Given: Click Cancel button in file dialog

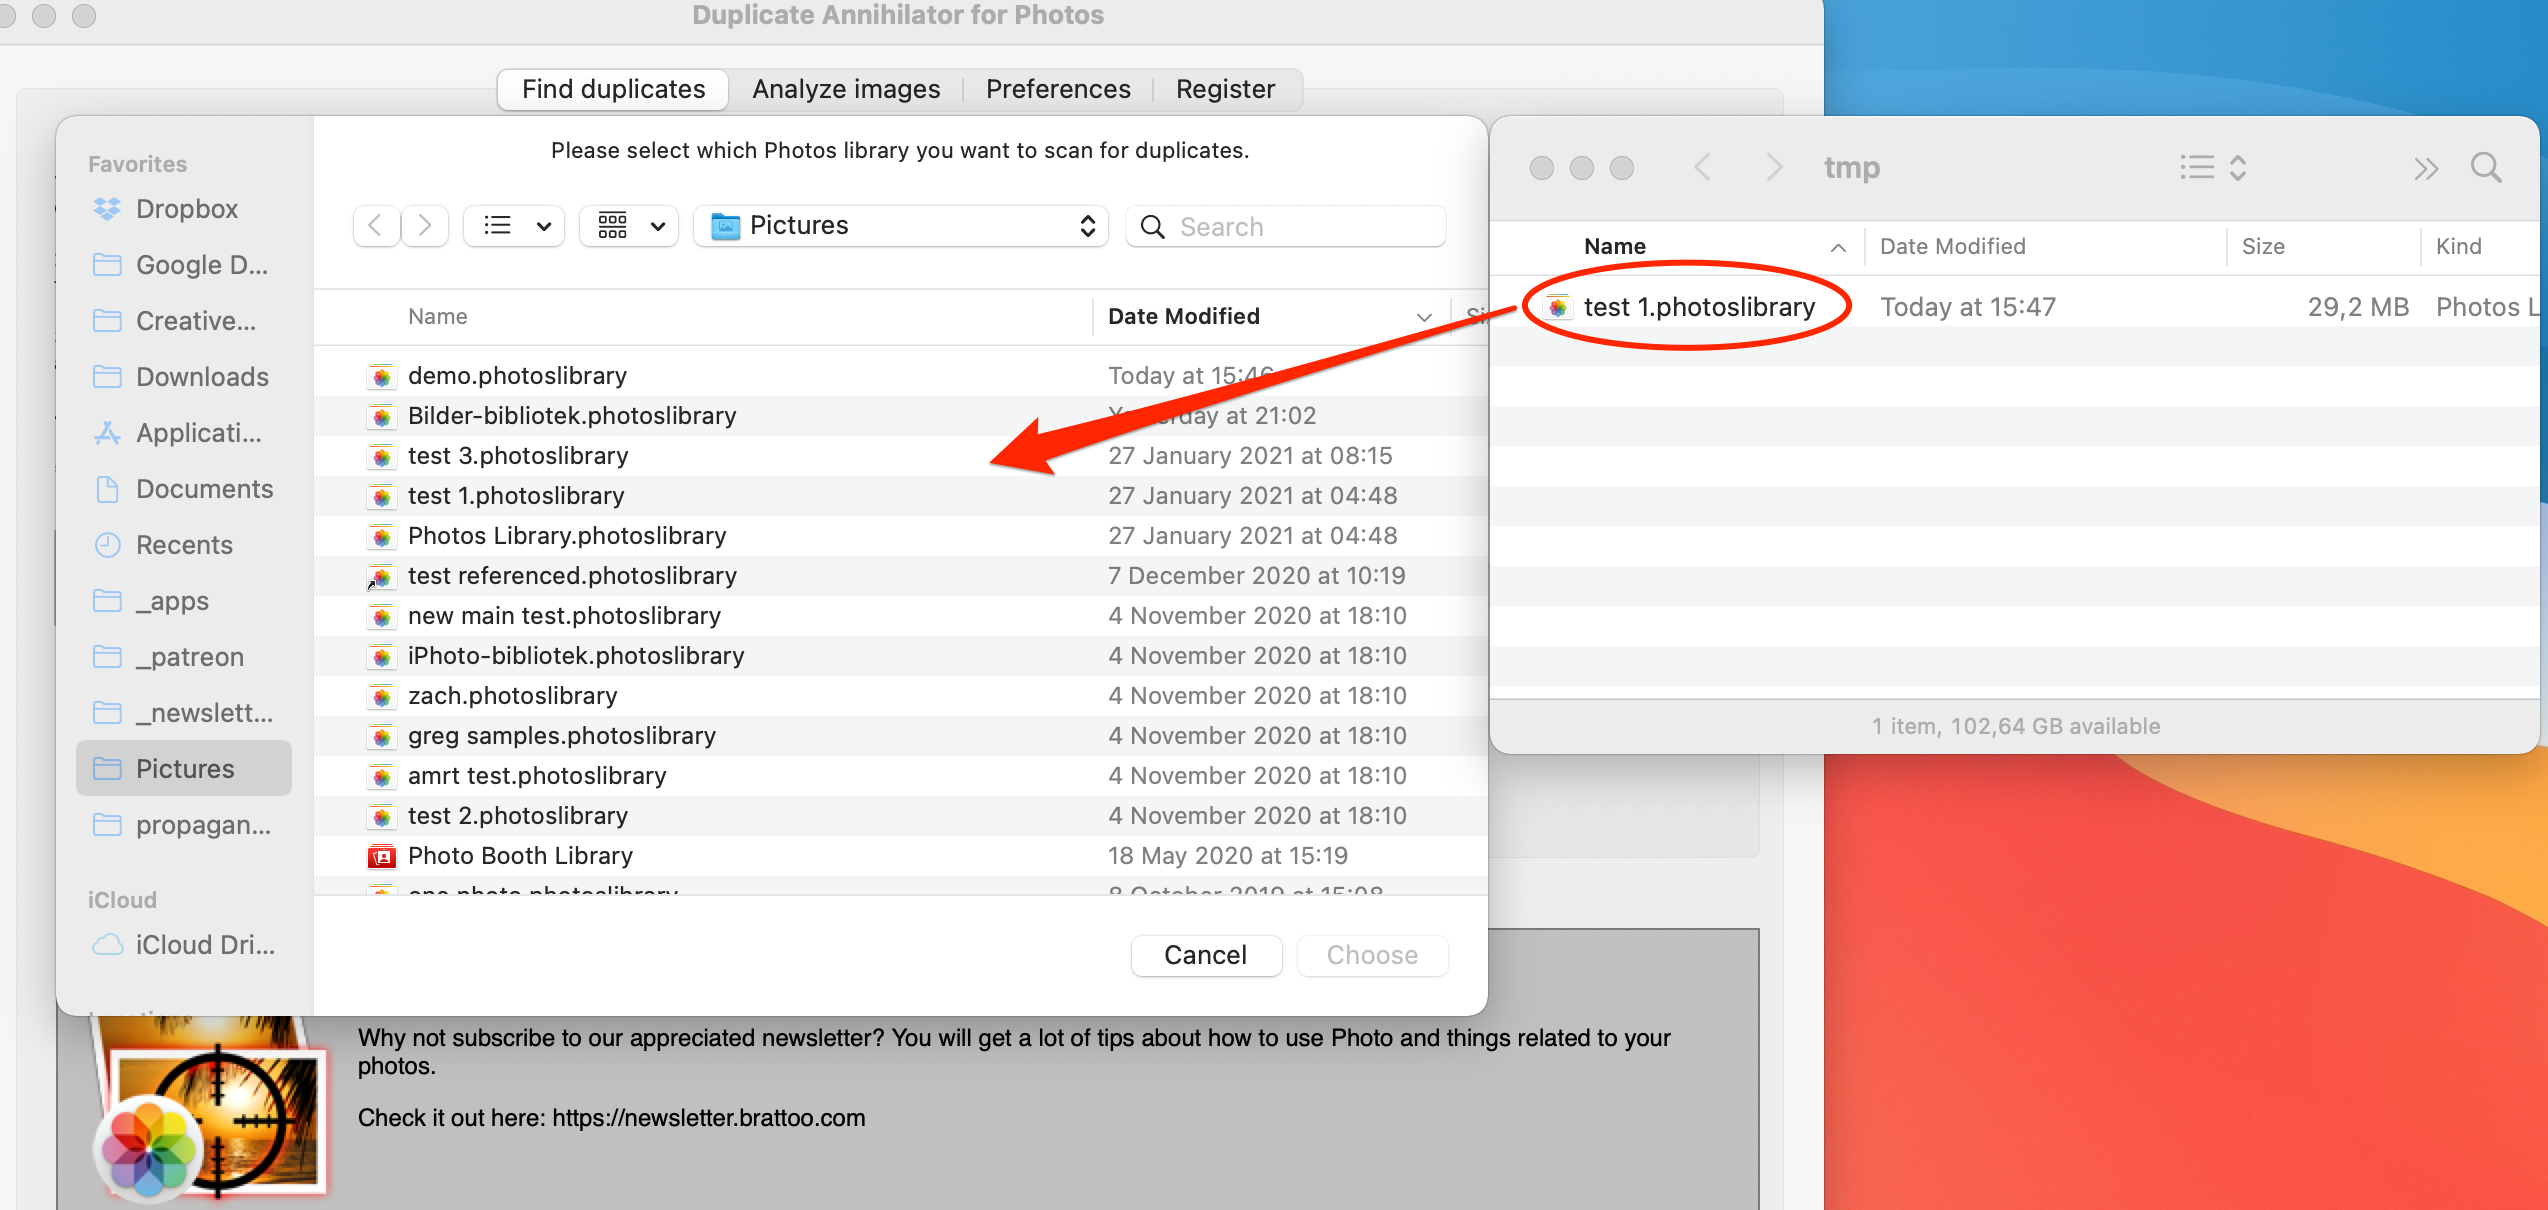Looking at the screenshot, I should pyautogui.click(x=1206, y=955).
